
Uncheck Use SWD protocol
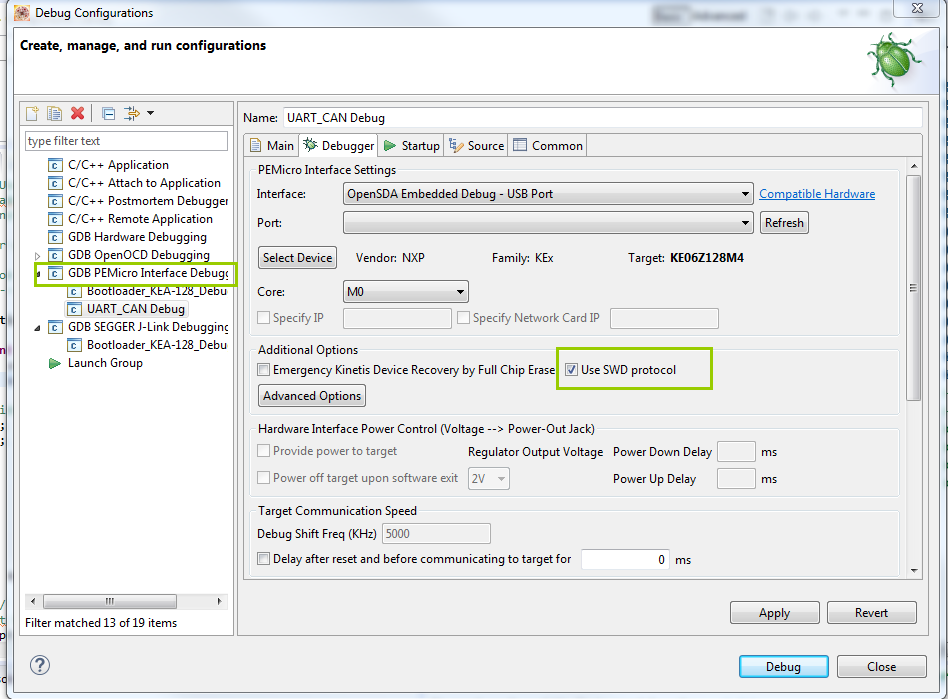point(571,369)
